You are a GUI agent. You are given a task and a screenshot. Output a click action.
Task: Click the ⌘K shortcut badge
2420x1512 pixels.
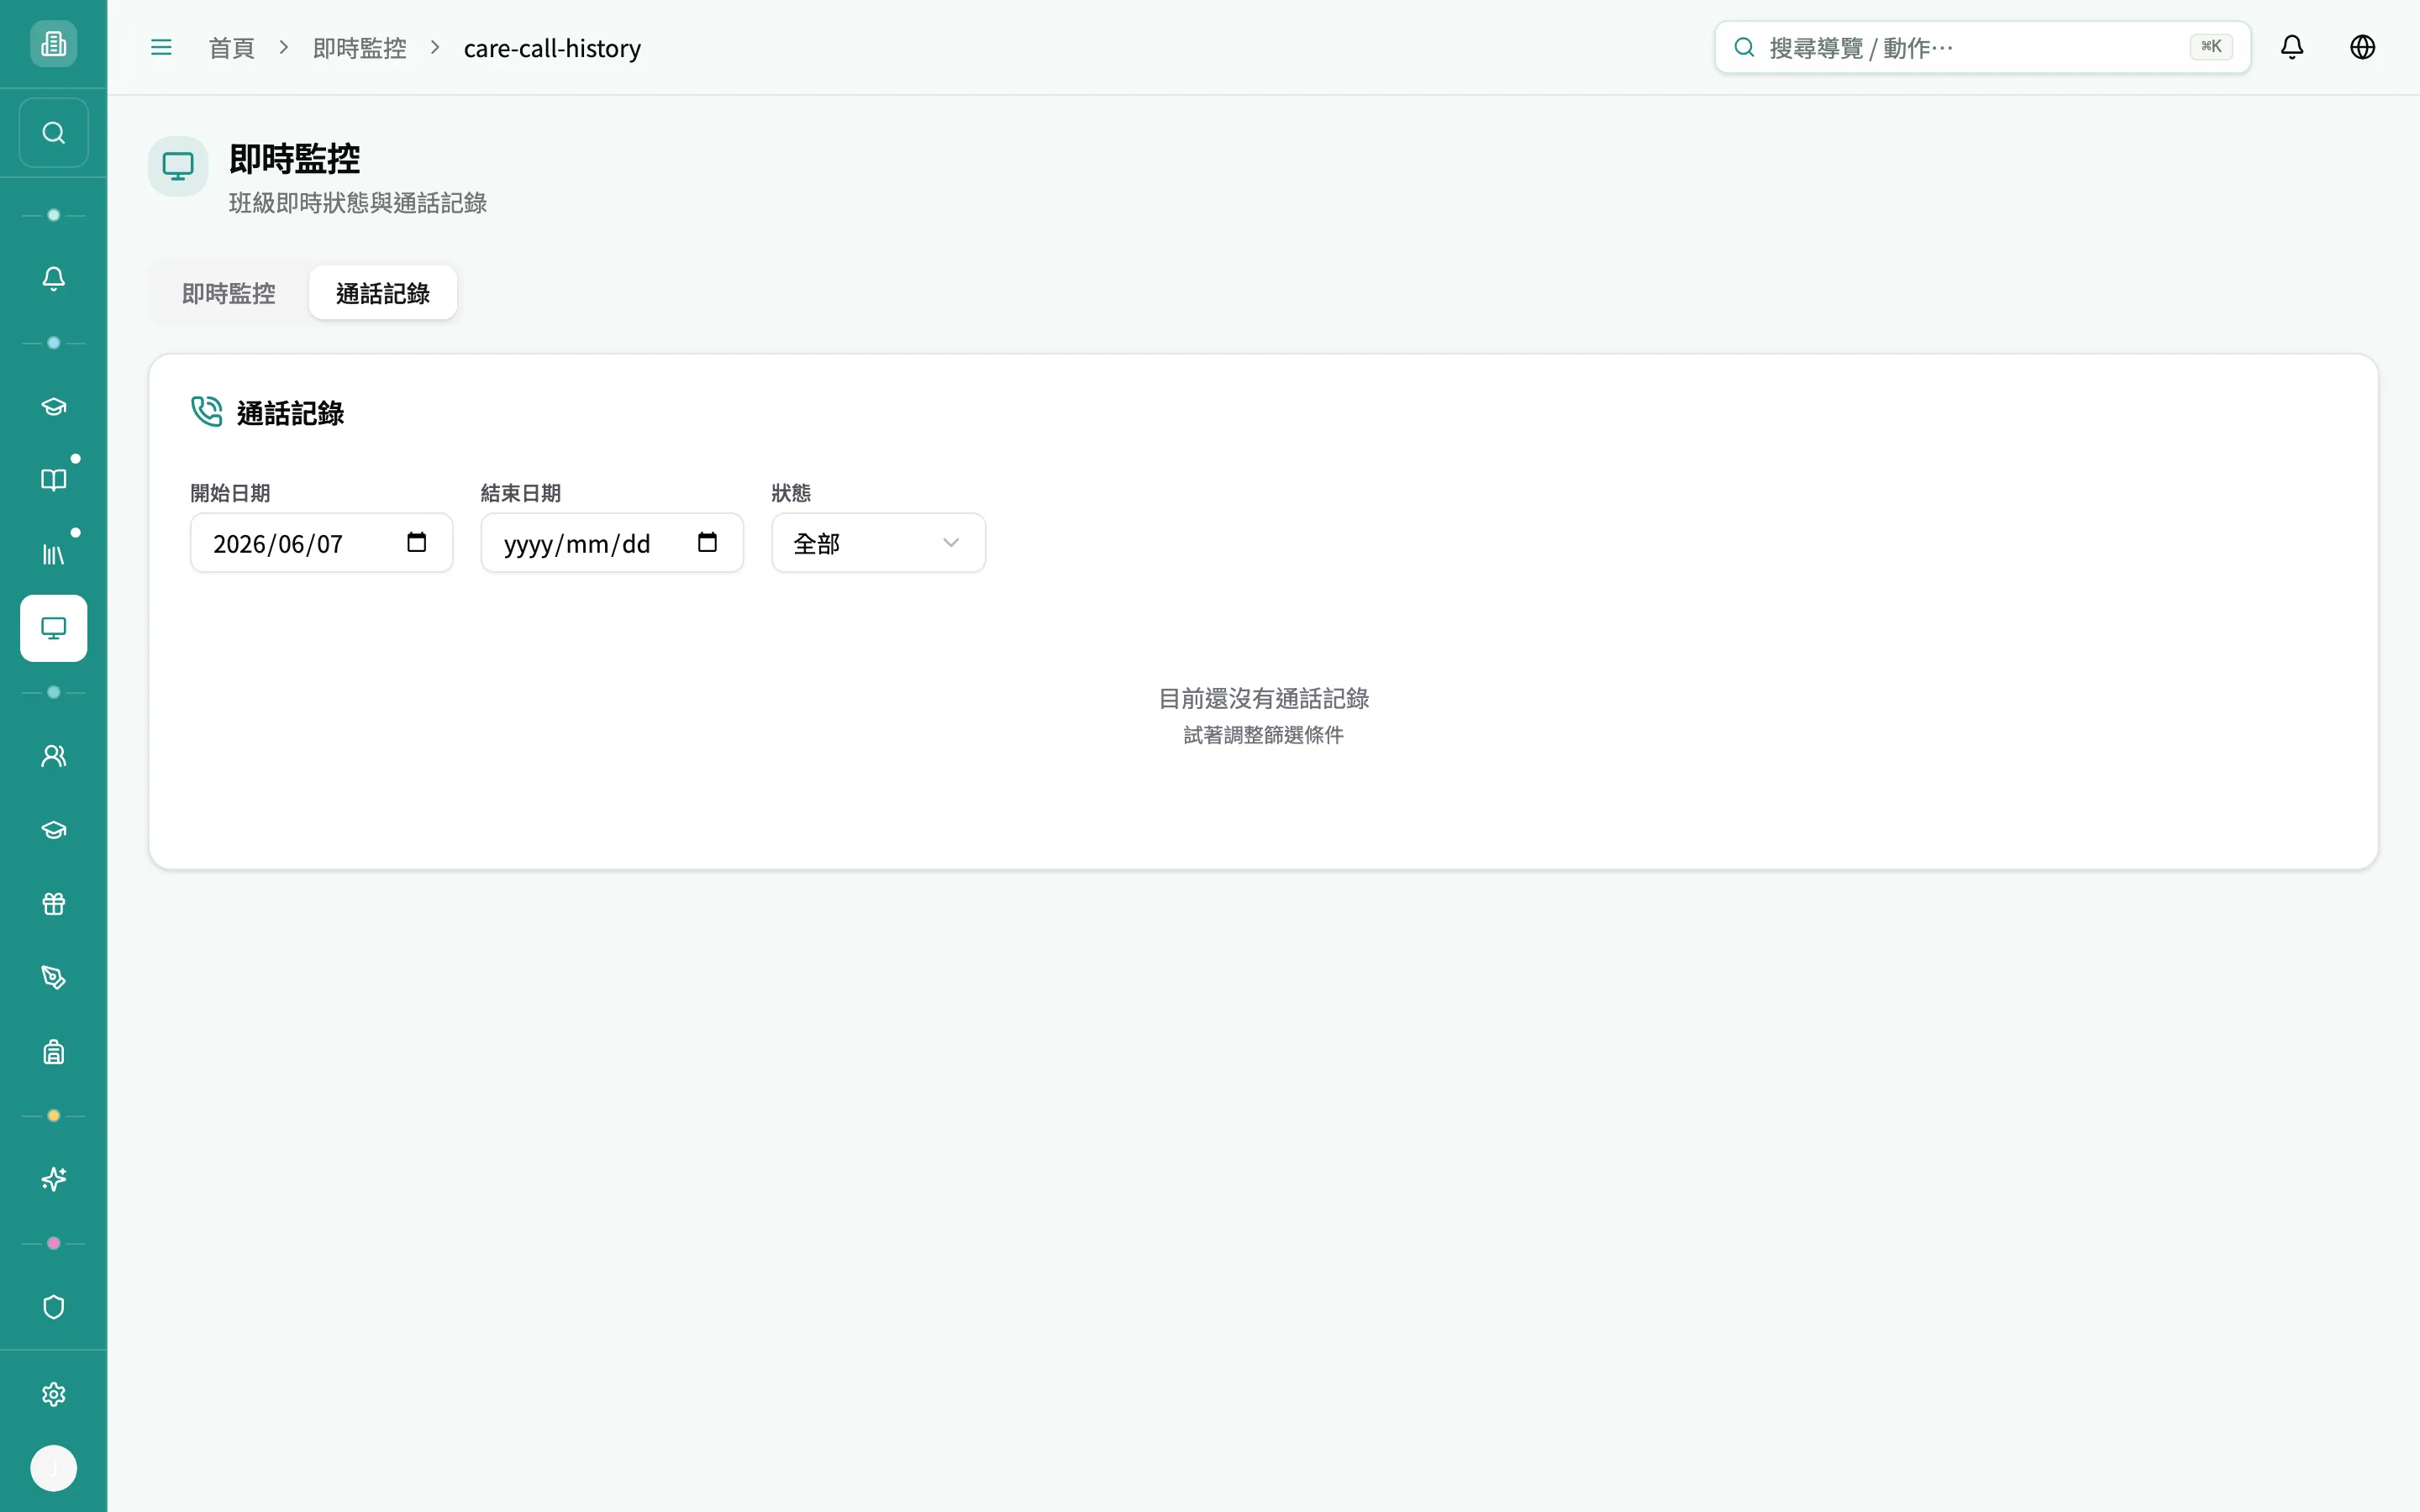[x=2211, y=47]
